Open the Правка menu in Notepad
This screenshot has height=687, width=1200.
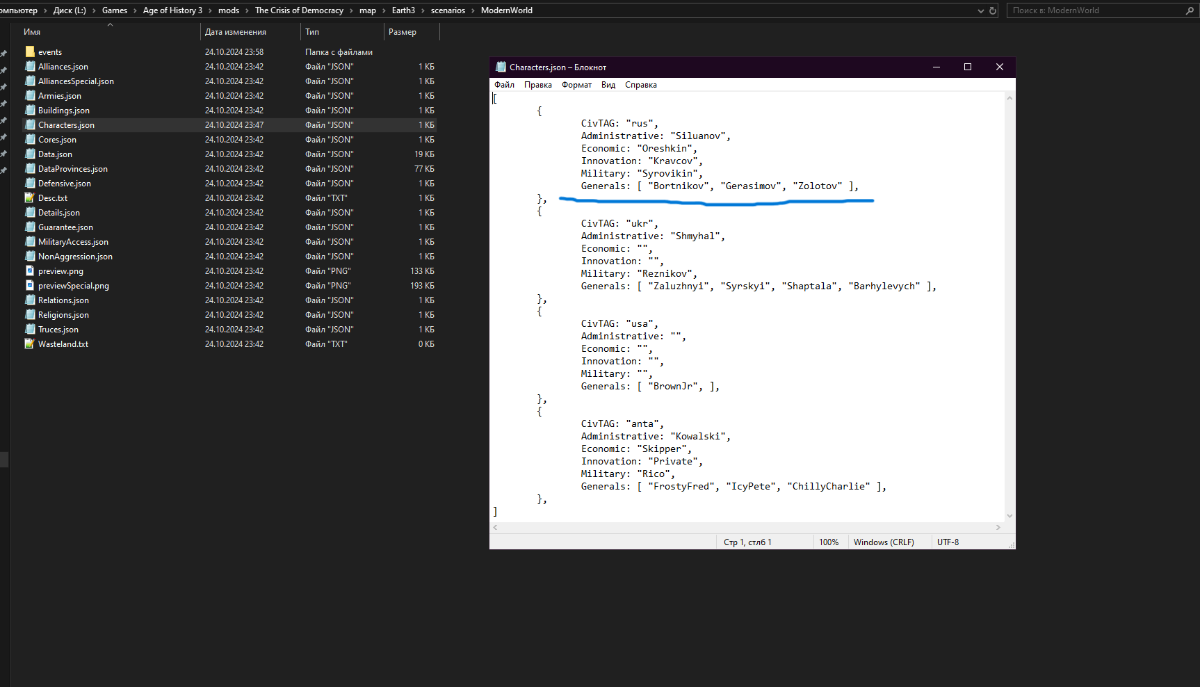[538, 85]
